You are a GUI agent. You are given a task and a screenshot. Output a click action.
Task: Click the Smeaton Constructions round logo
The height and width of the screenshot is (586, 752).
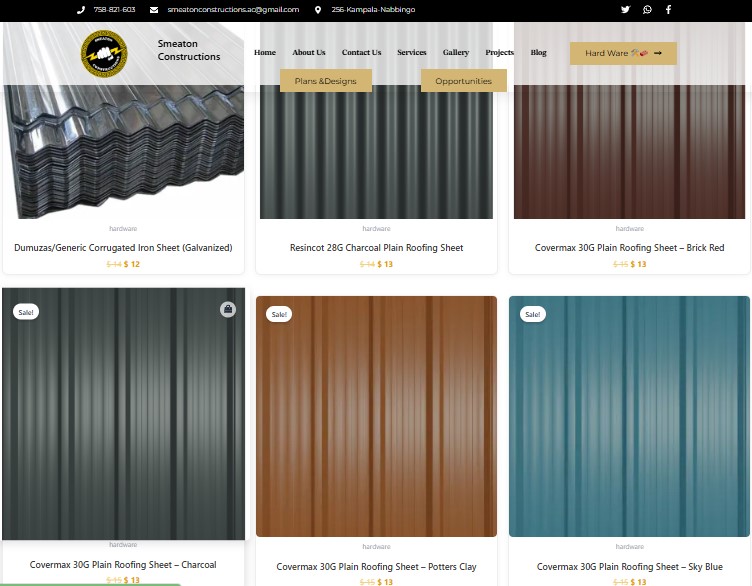(104, 53)
